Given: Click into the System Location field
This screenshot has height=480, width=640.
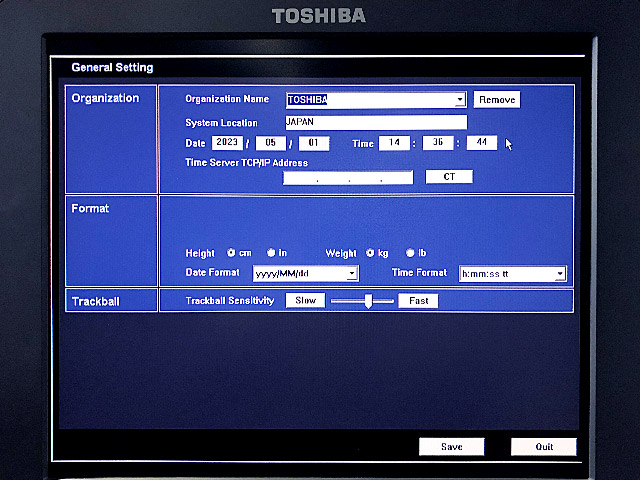Looking at the screenshot, I should click(x=376, y=122).
